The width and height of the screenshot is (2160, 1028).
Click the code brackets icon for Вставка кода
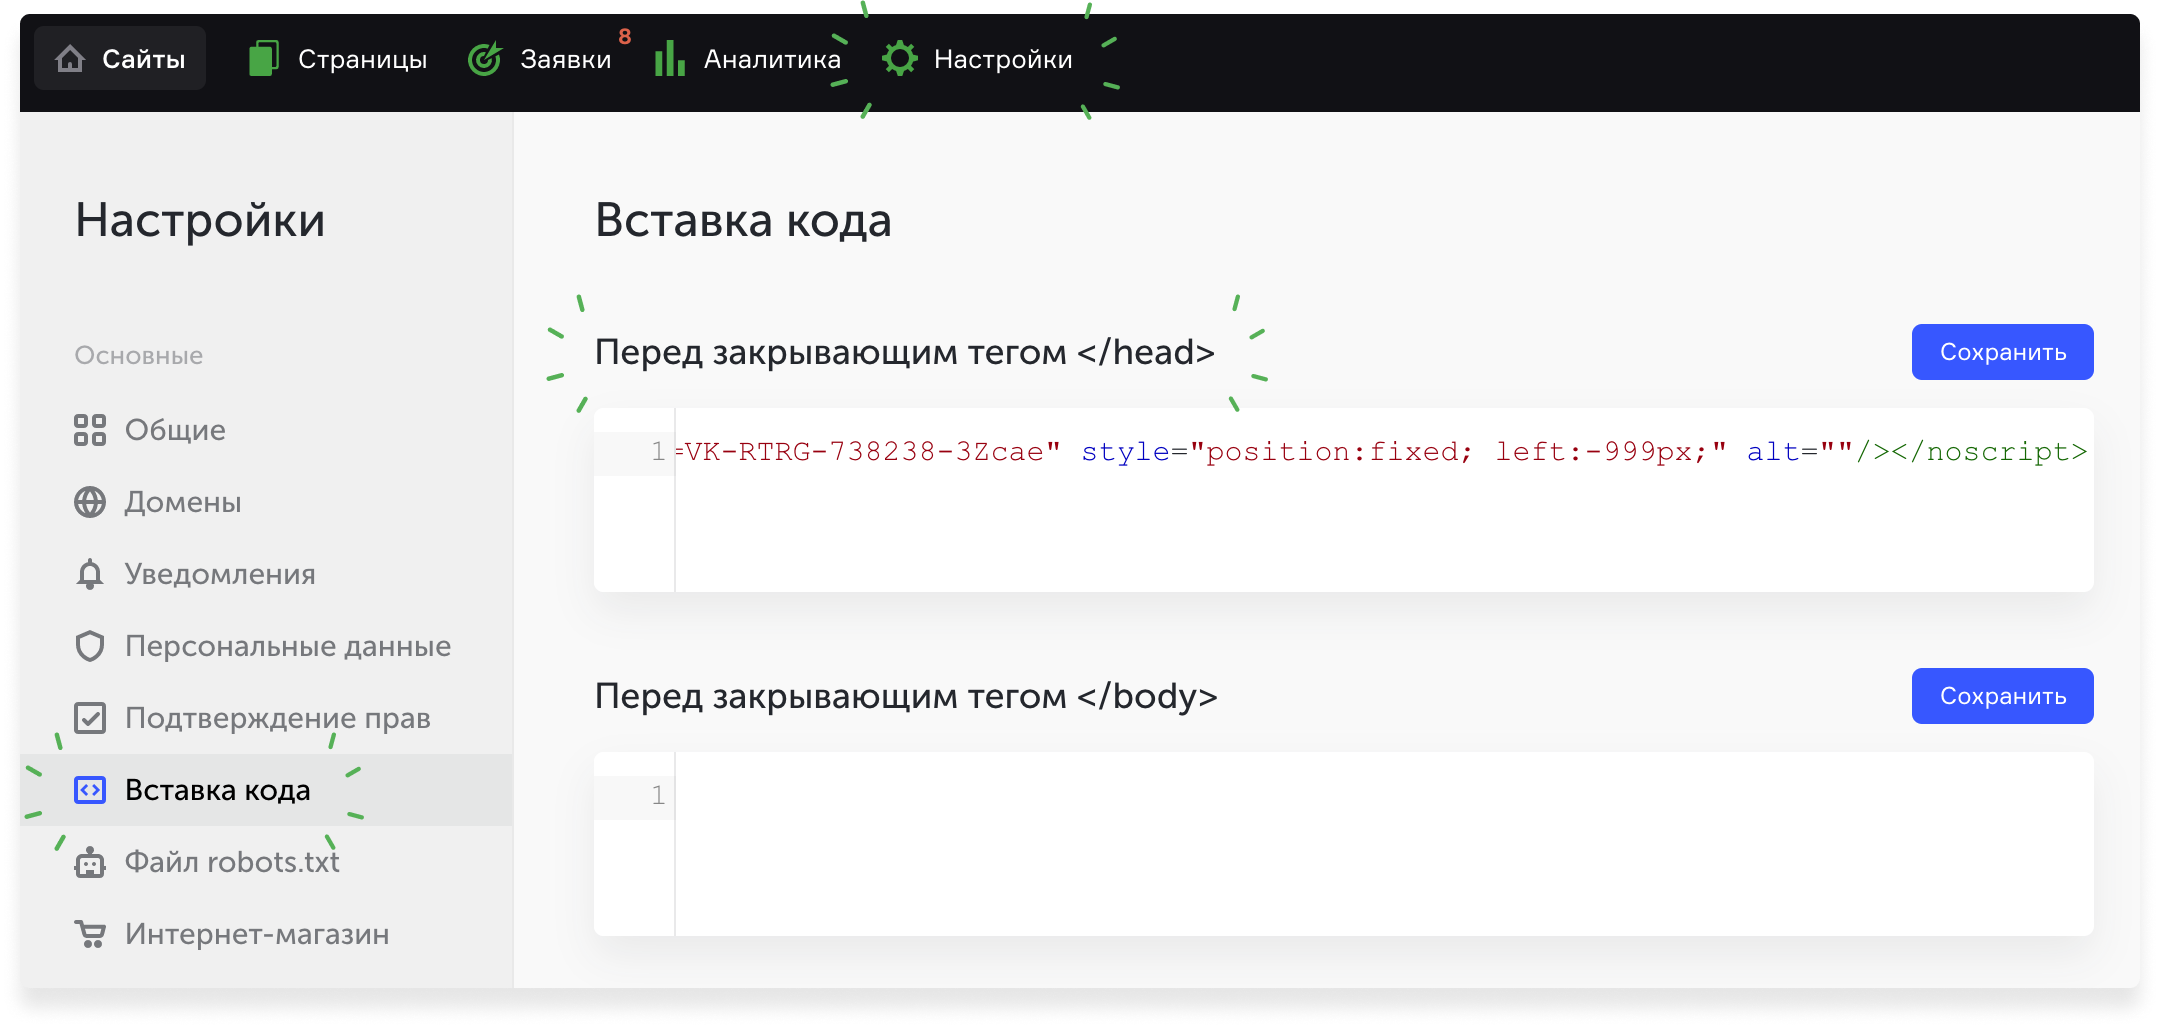coord(90,790)
